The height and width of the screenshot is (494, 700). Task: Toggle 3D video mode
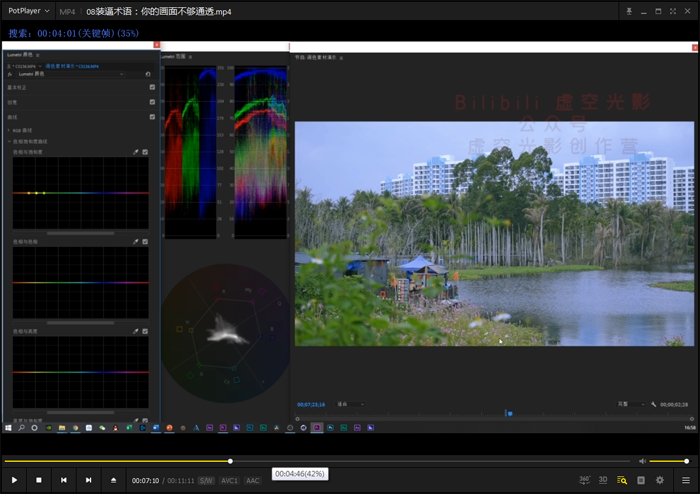pyautogui.click(x=603, y=480)
